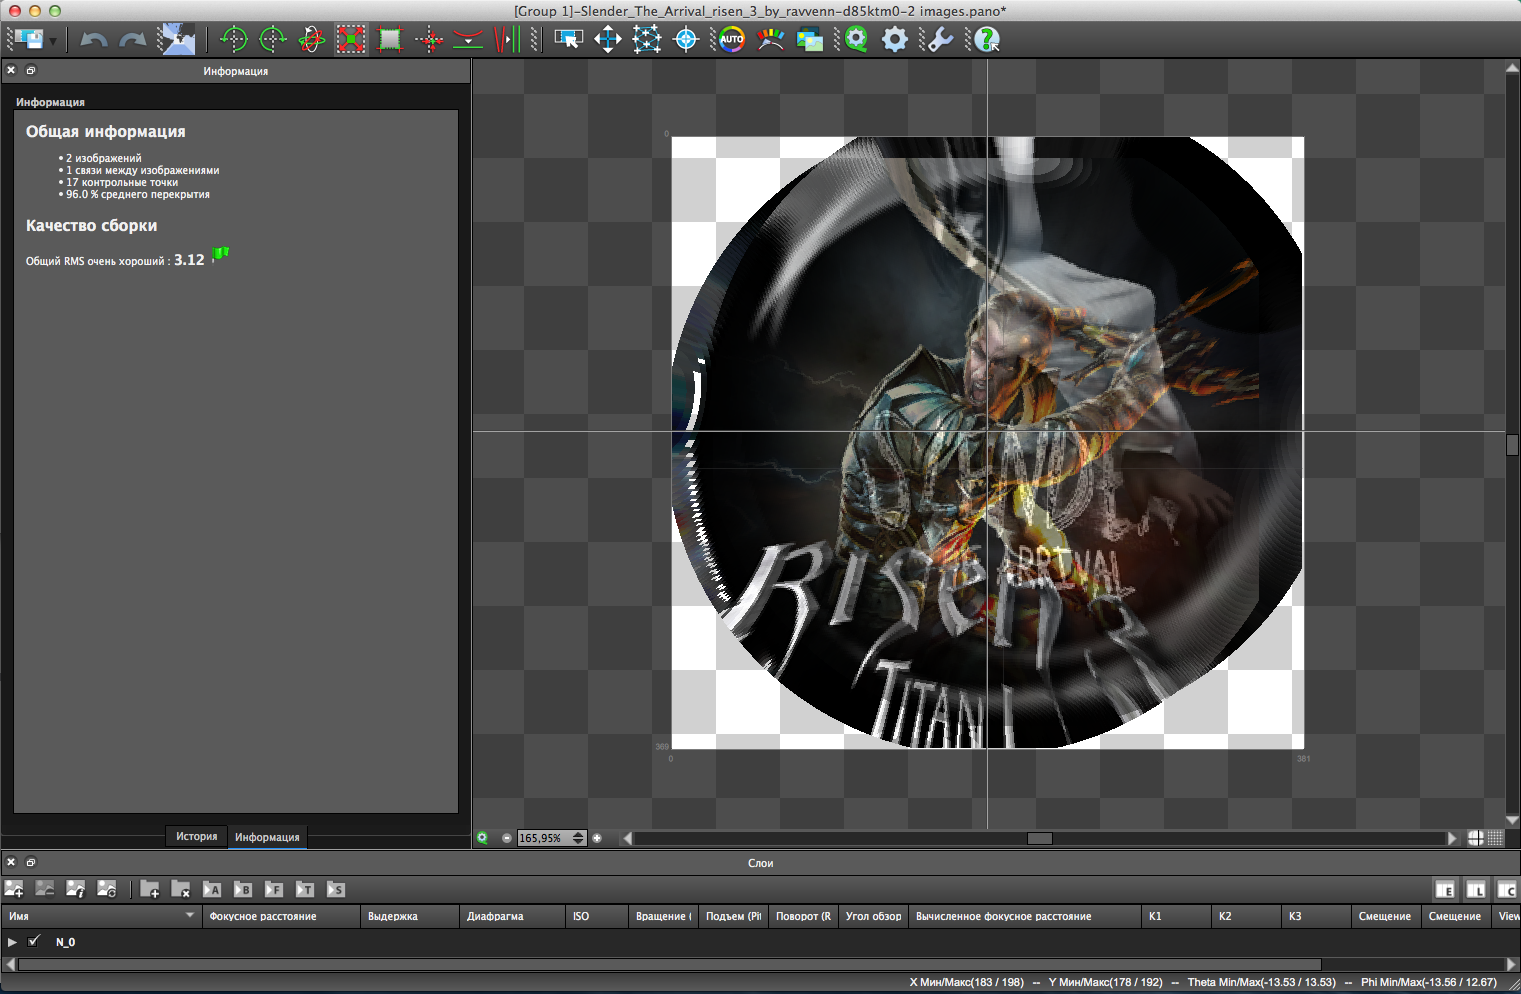Screen dimensions: 1521x994
Task: Open the help question mark icon
Action: coord(987,39)
